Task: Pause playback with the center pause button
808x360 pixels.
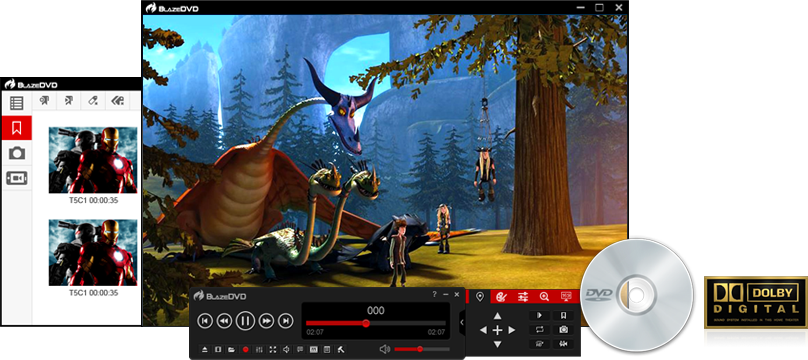Action: pyautogui.click(x=245, y=321)
